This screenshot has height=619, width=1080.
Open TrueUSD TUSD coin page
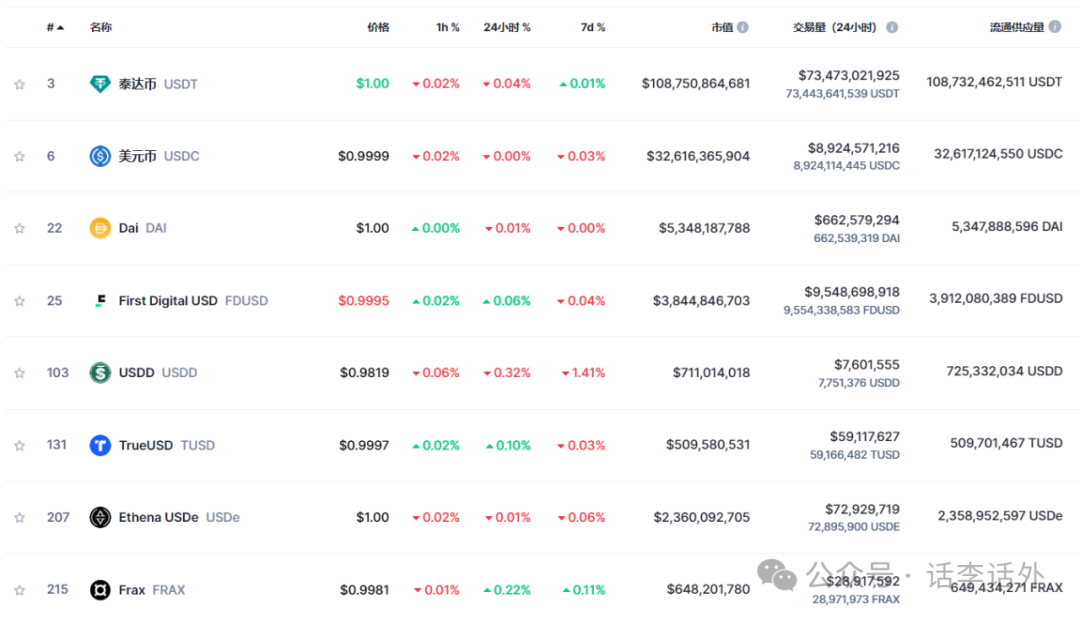167,445
